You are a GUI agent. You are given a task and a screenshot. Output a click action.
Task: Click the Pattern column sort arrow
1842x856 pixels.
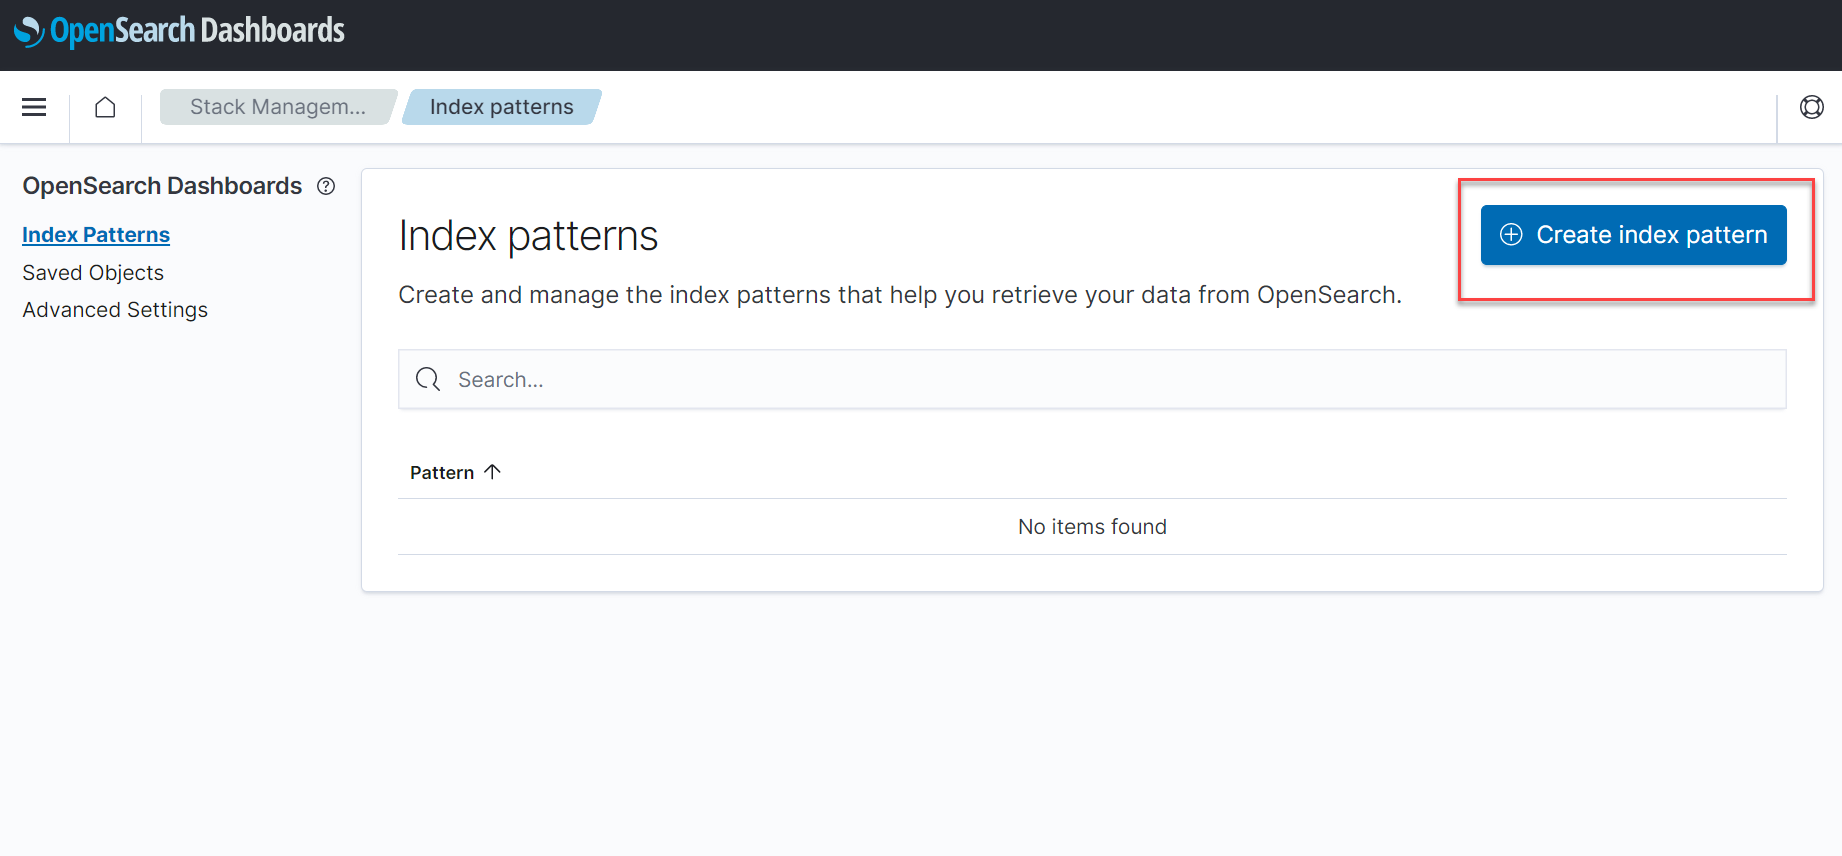click(x=492, y=472)
